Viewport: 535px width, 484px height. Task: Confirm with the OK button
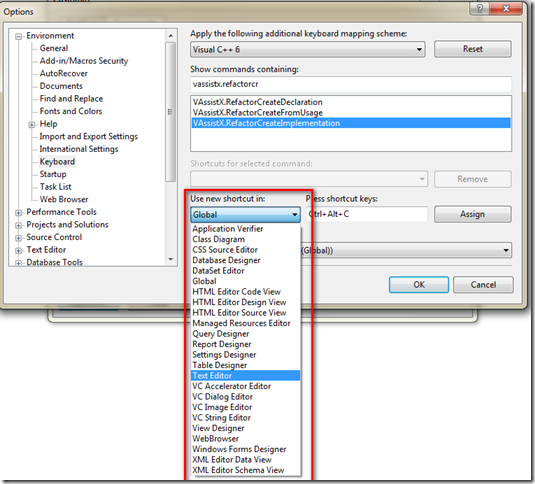click(419, 285)
